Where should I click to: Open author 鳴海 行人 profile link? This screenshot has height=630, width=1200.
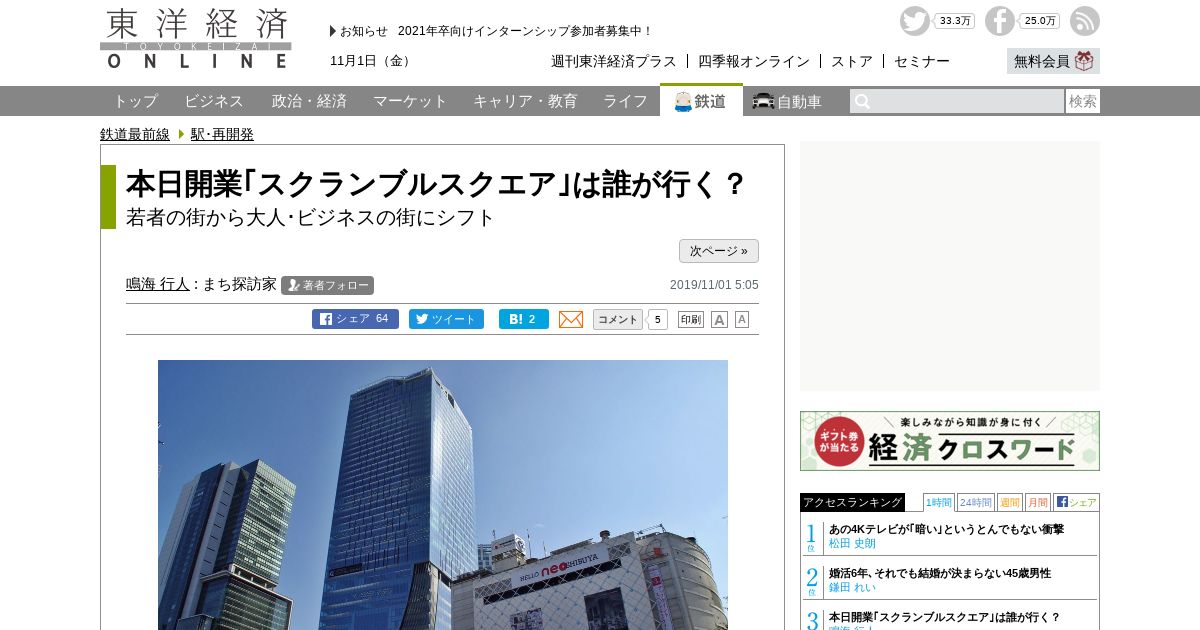coord(158,284)
